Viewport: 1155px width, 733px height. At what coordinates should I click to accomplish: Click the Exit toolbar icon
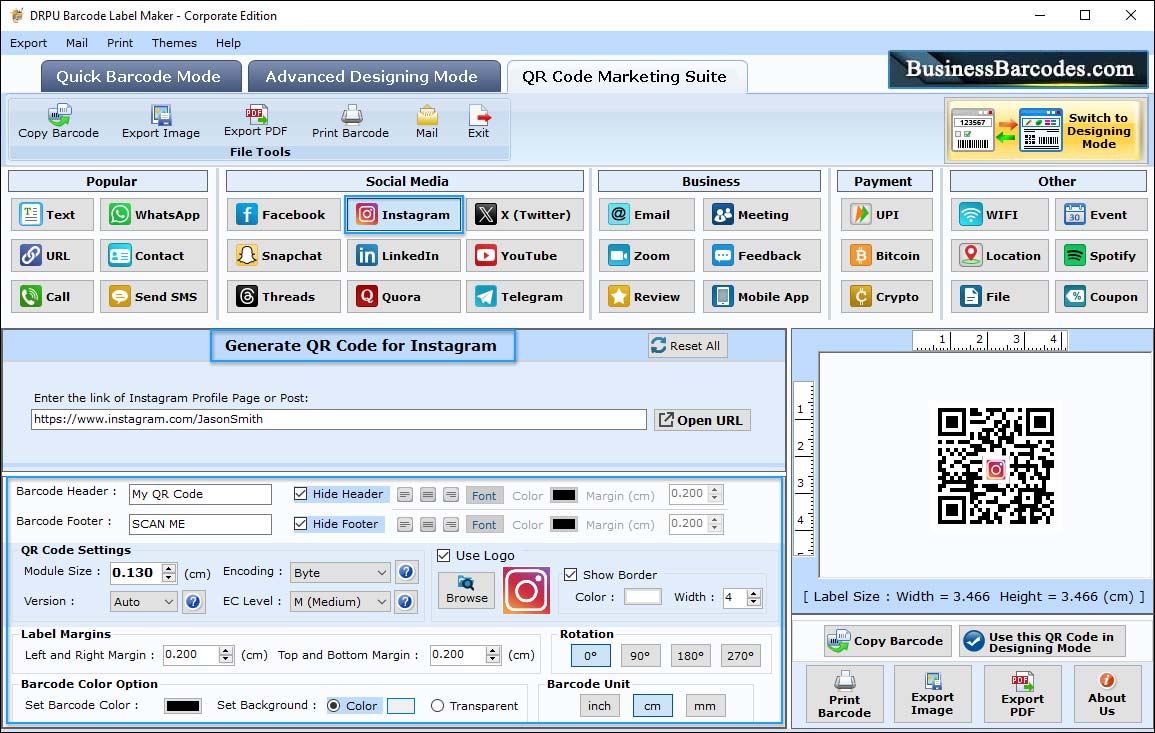pos(478,122)
